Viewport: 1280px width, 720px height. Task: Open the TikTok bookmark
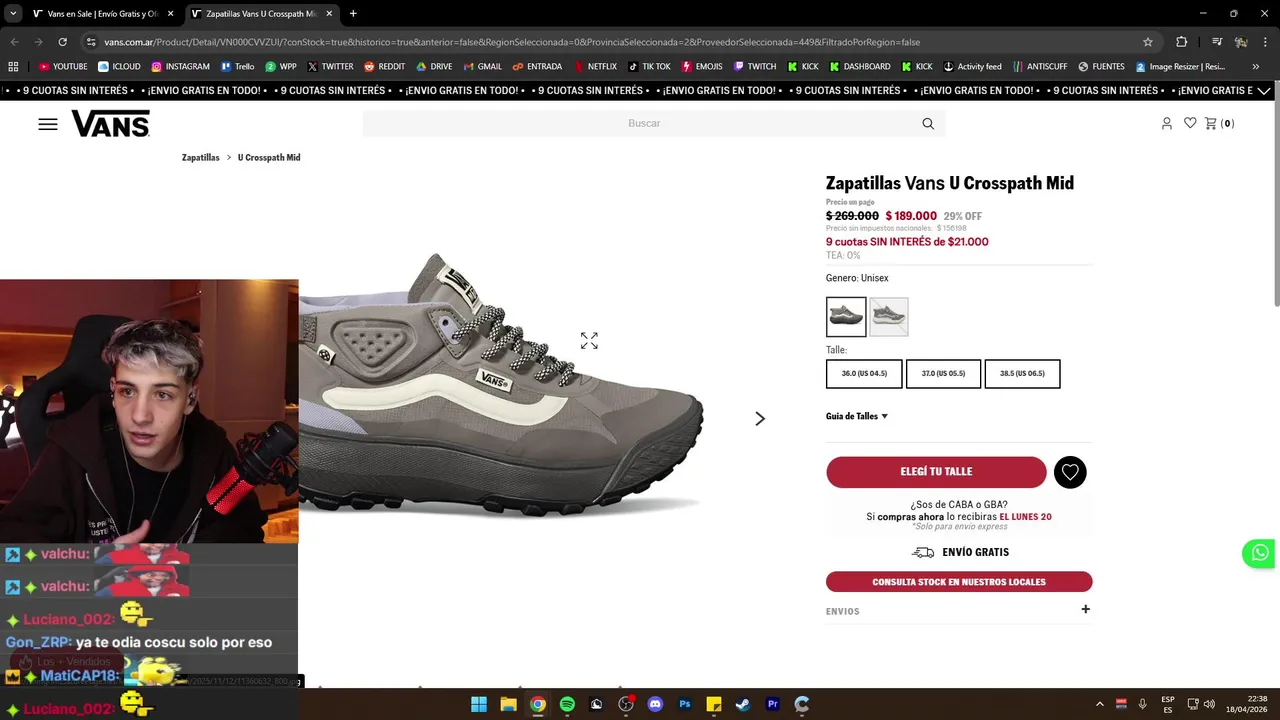650,67
